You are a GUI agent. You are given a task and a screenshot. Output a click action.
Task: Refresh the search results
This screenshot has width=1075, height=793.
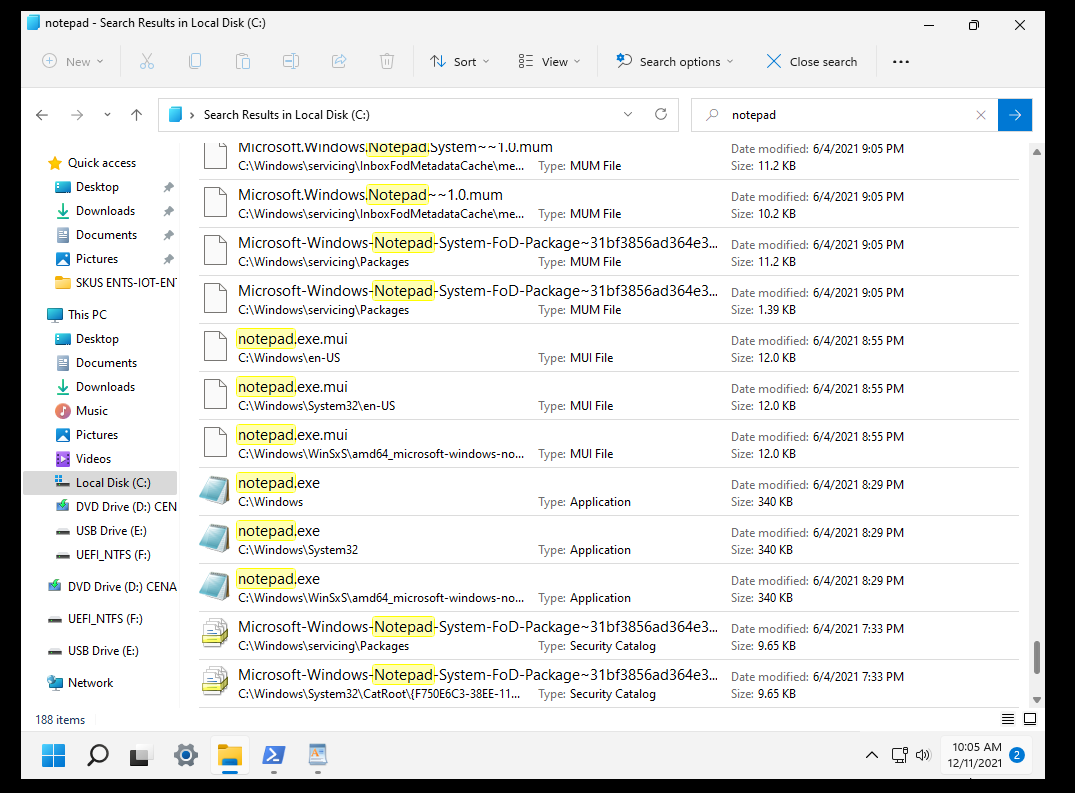point(661,114)
